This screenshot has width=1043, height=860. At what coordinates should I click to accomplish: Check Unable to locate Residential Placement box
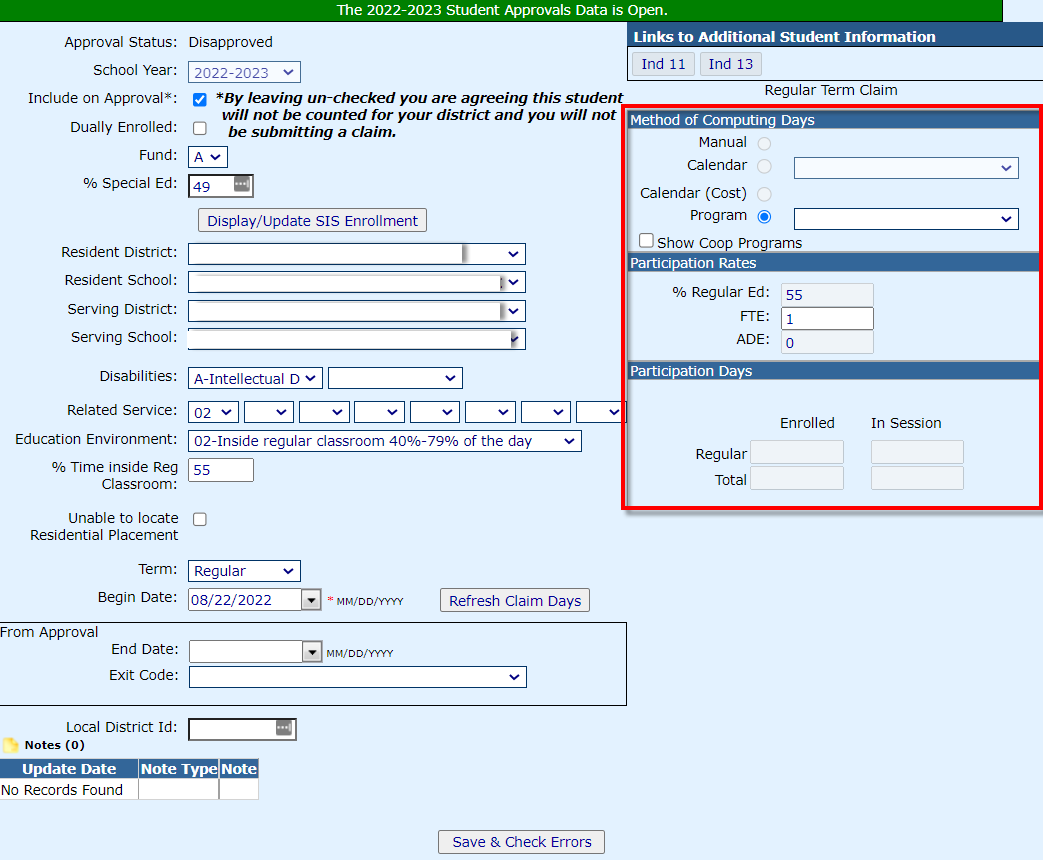point(200,519)
